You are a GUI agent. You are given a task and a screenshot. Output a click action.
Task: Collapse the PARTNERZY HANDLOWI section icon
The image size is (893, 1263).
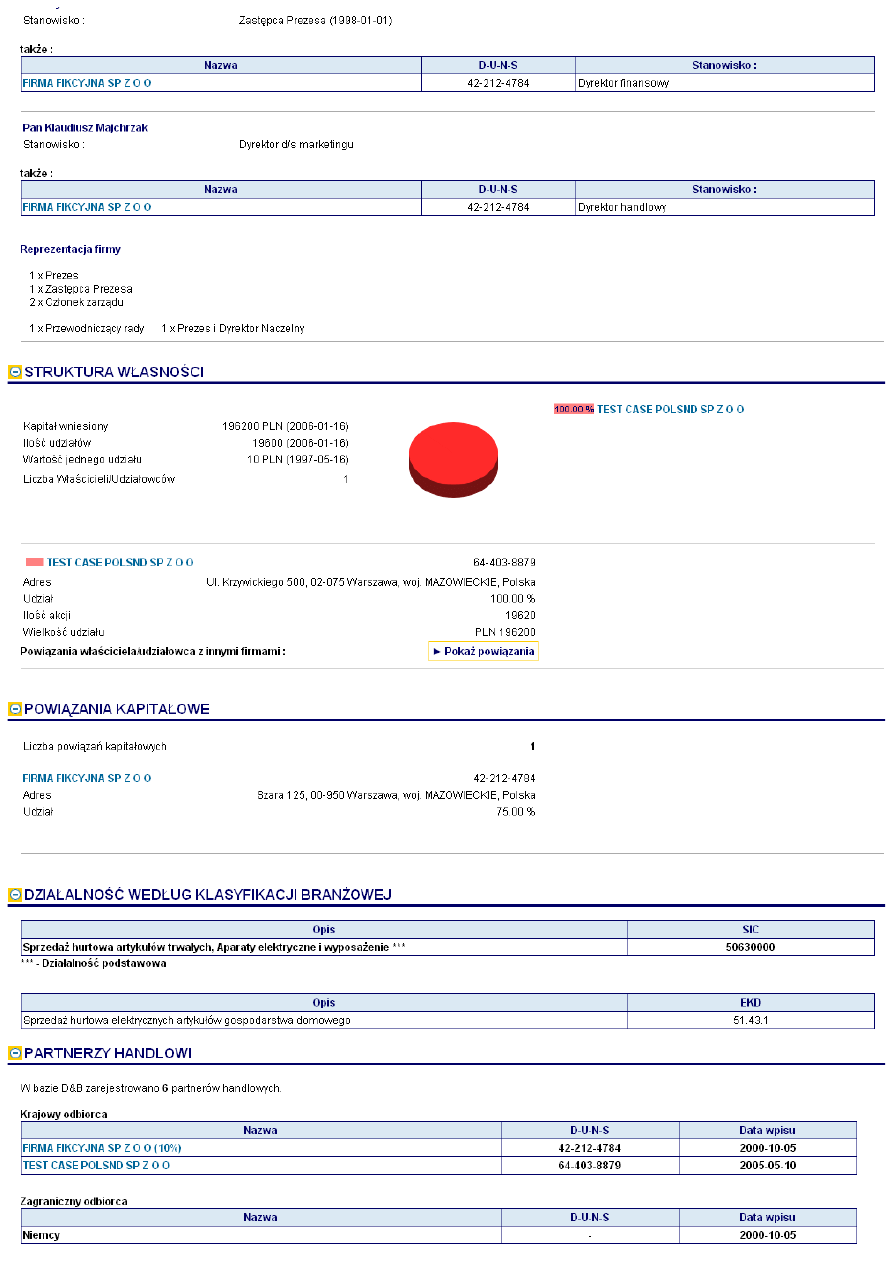[x=15, y=1053]
